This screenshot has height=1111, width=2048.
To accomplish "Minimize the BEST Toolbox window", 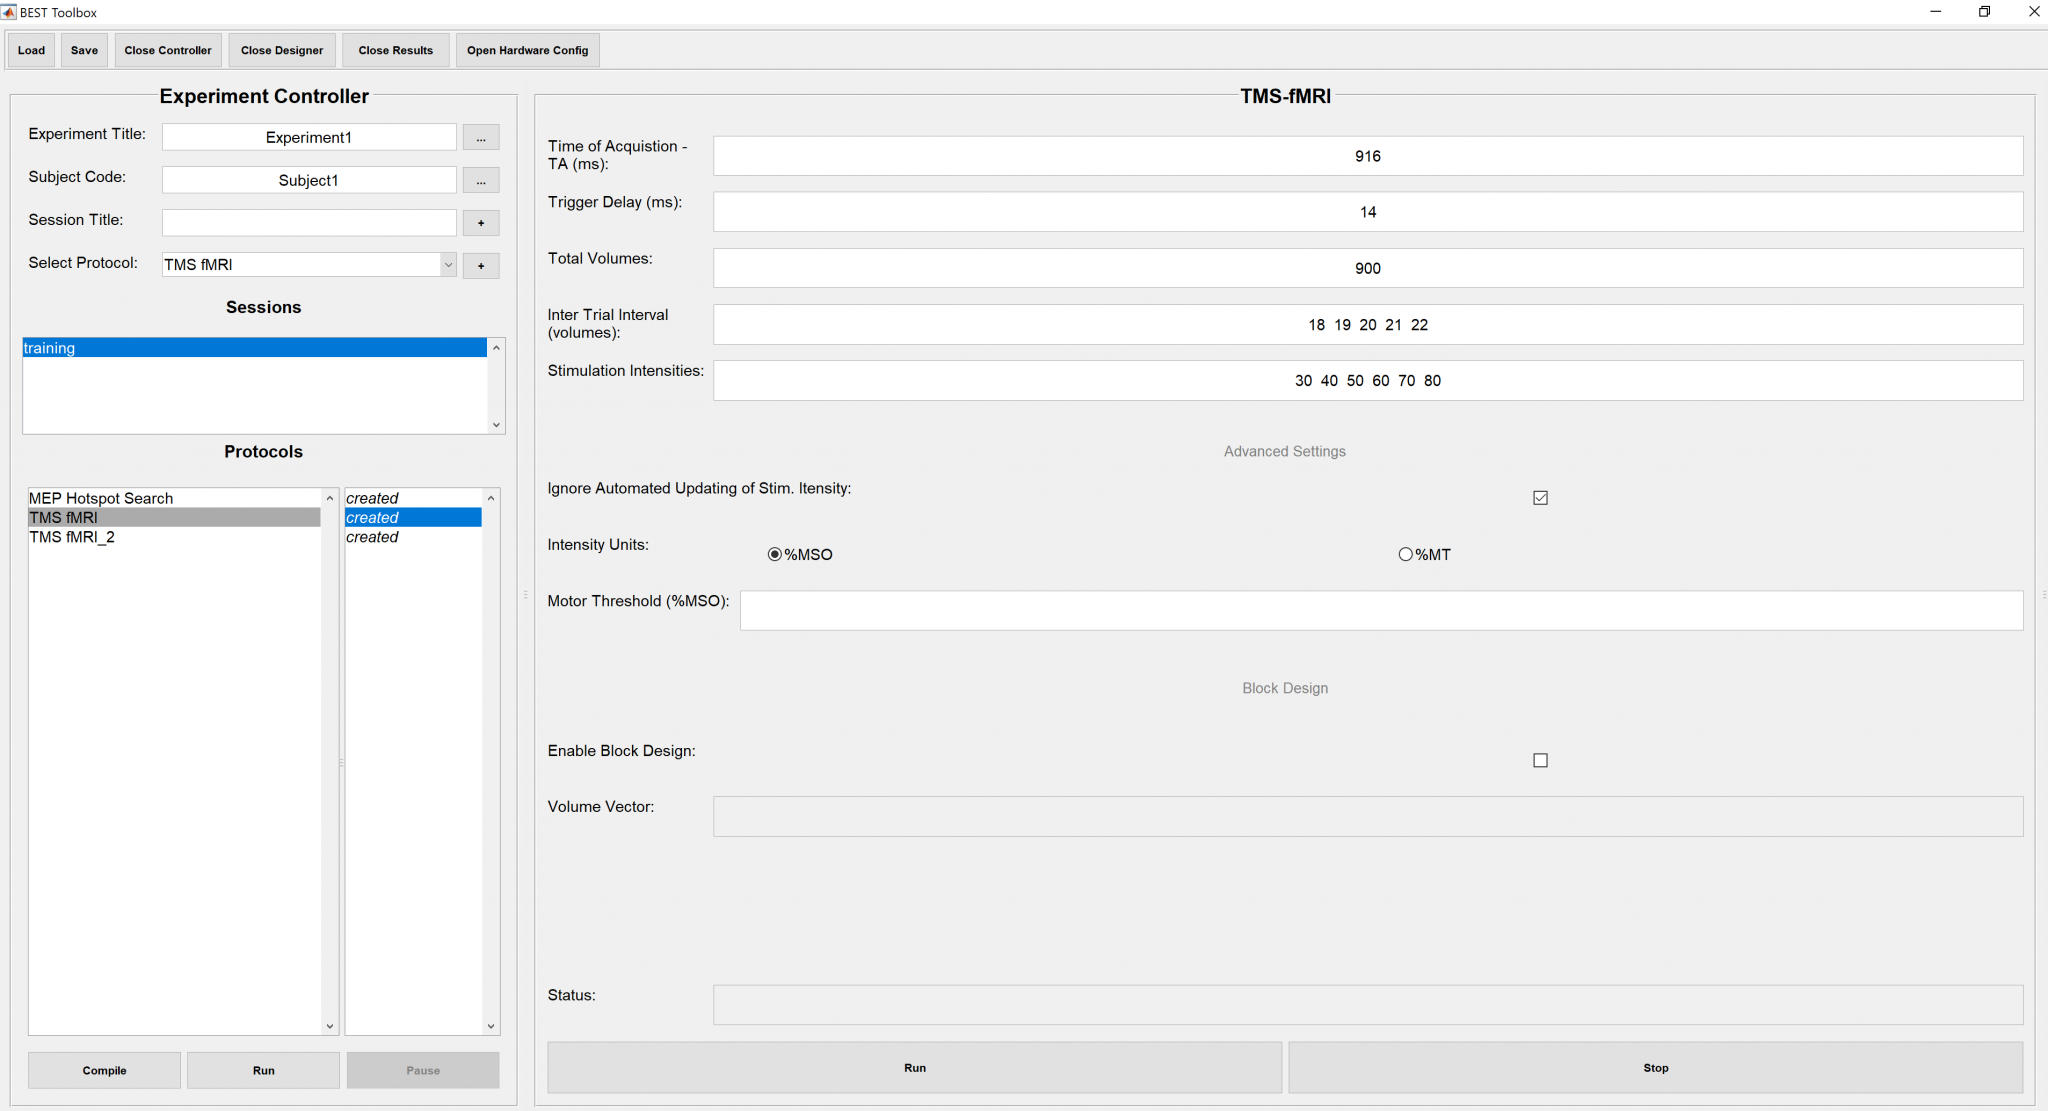I will (x=1935, y=12).
